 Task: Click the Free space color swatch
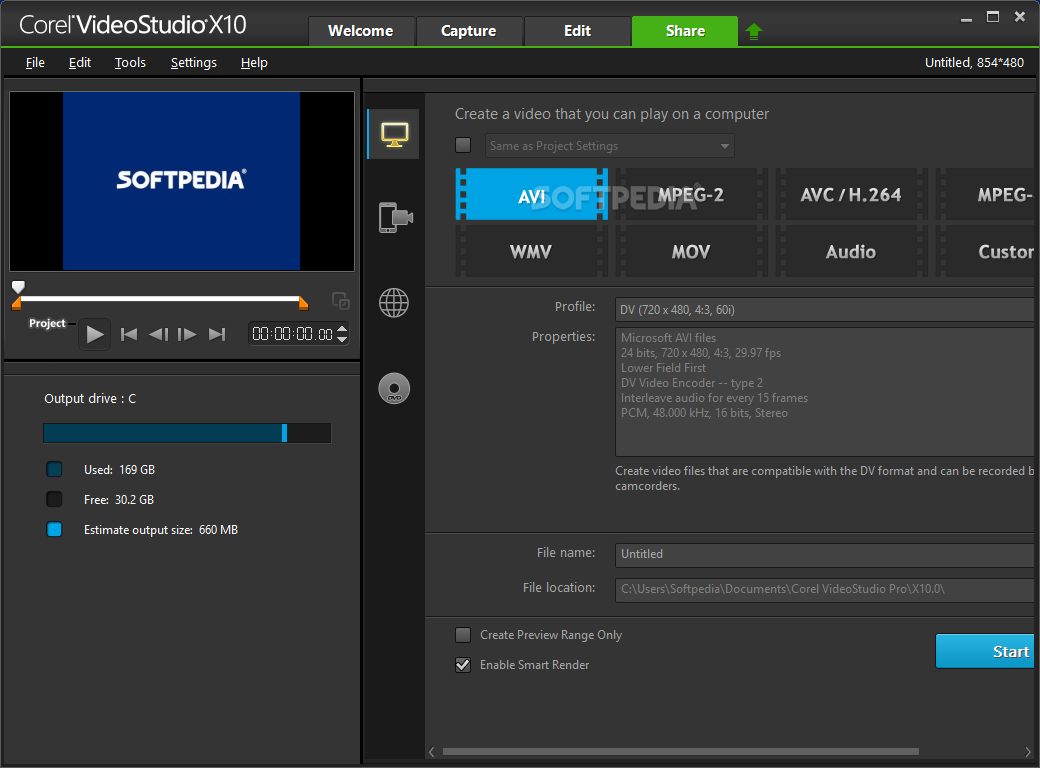(54, 499)
